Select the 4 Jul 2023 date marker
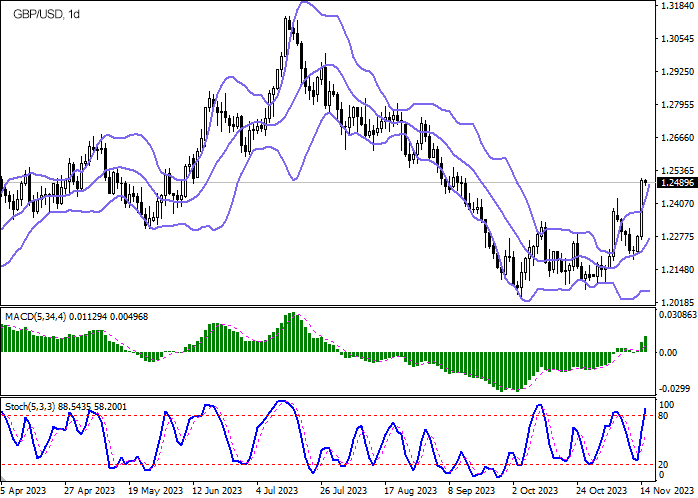698x498 pixels. pos(278,491)
